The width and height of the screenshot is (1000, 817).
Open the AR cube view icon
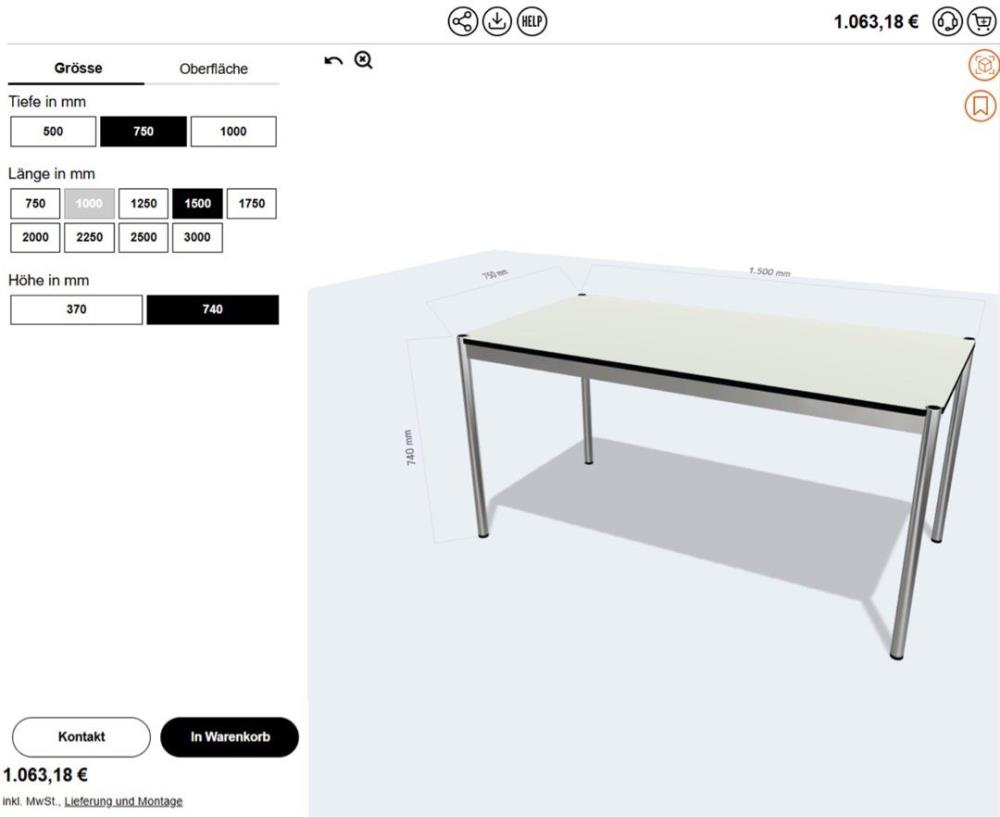(x=983, y=65)
